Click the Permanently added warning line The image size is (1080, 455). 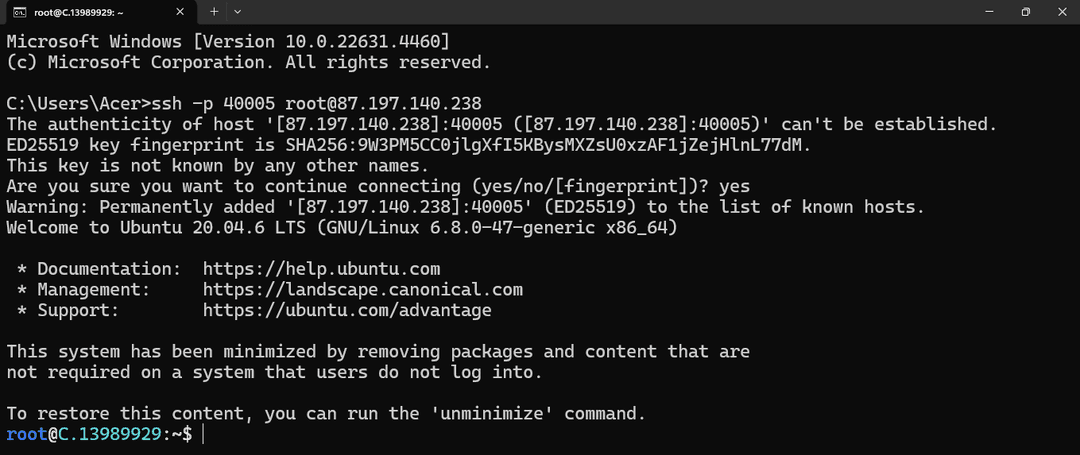466,207
